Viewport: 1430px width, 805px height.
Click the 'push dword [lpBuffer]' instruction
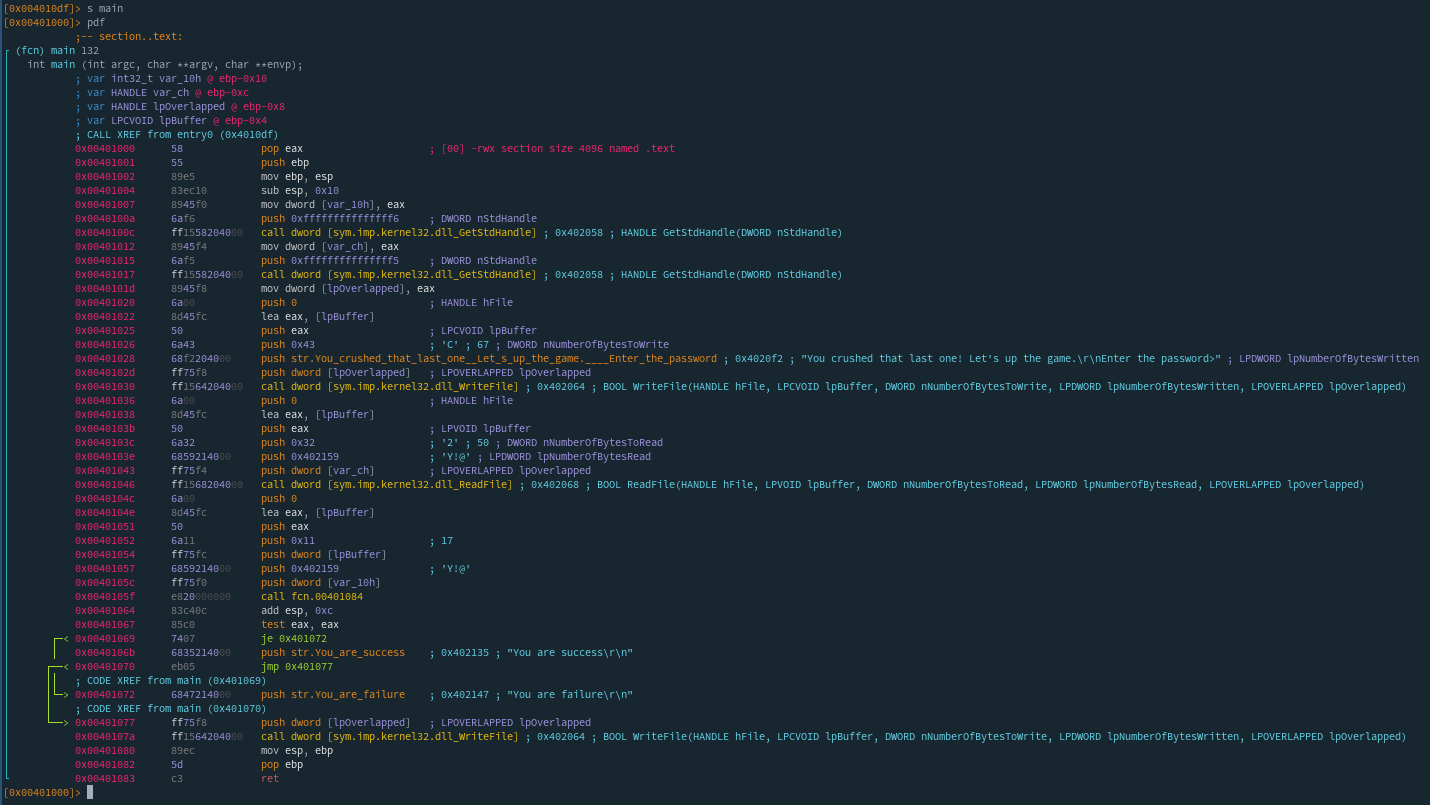coord(324,554)
